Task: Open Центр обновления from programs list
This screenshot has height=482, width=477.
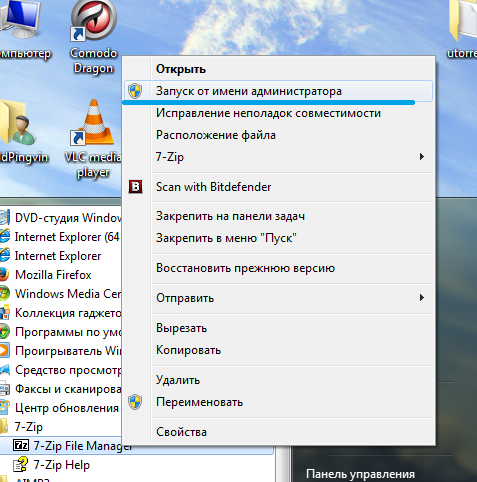Action: [x=67, y=408]
